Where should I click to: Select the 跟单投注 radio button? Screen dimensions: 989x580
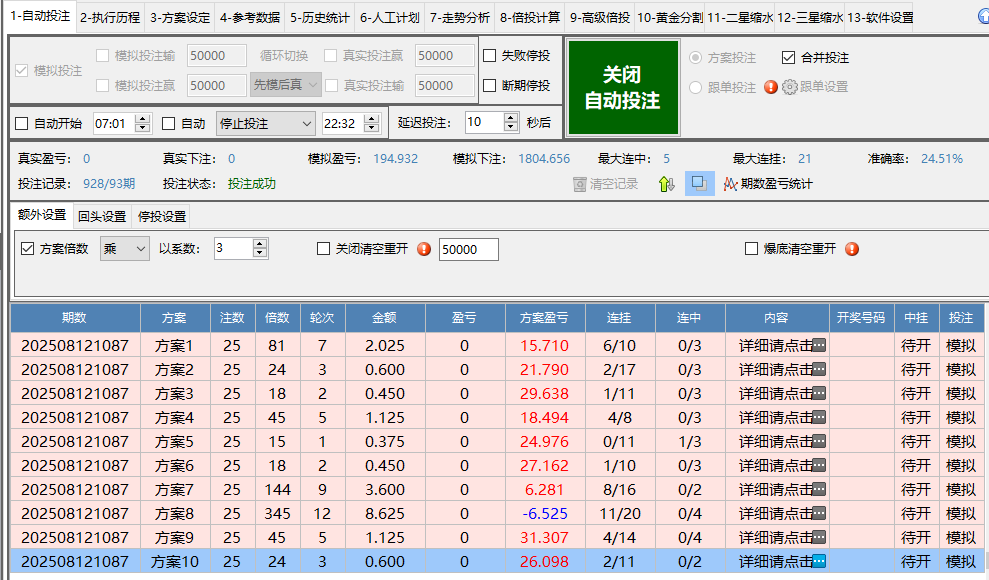[696, 87]
